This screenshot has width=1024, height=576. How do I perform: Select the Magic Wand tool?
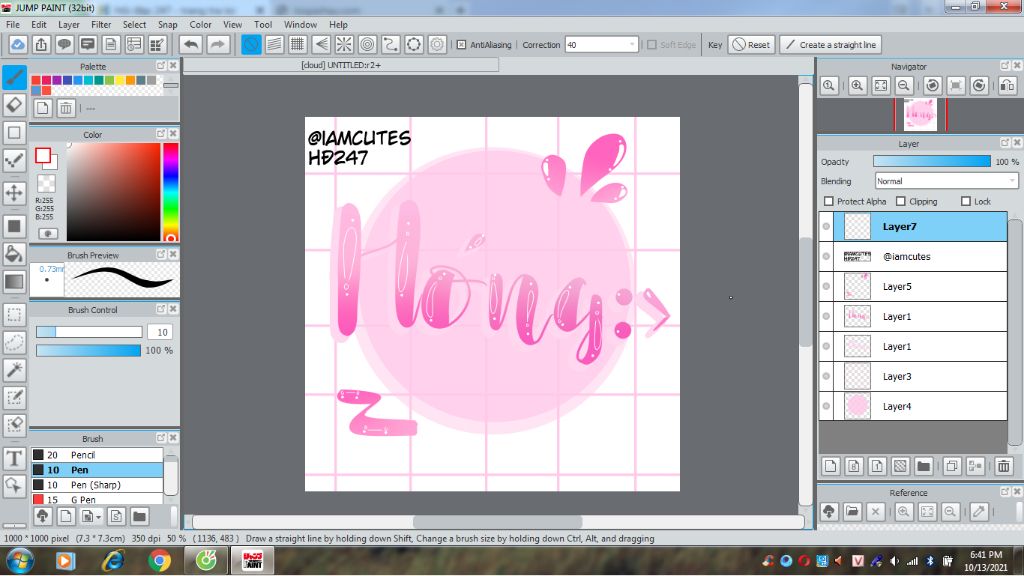coord(14,370)
